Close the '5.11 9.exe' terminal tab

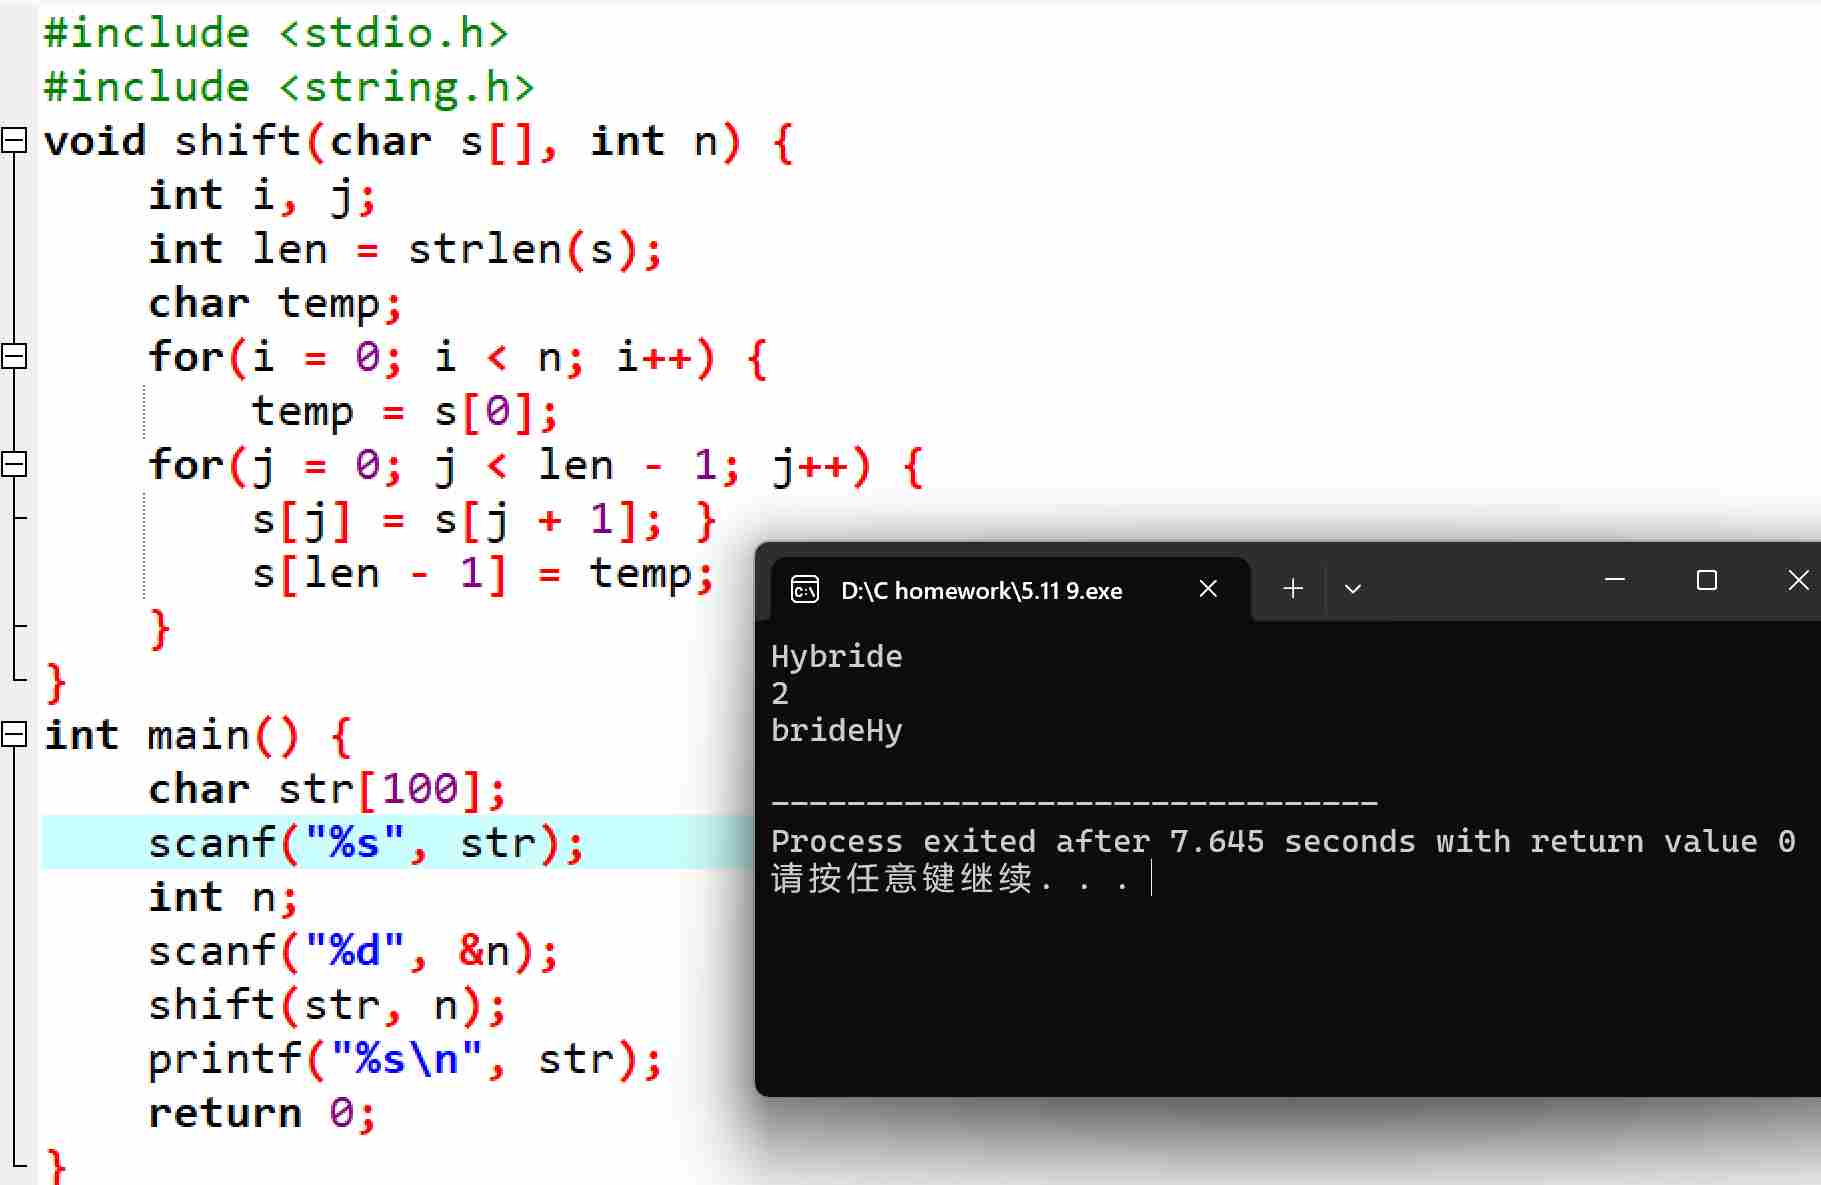(1208, 589)
